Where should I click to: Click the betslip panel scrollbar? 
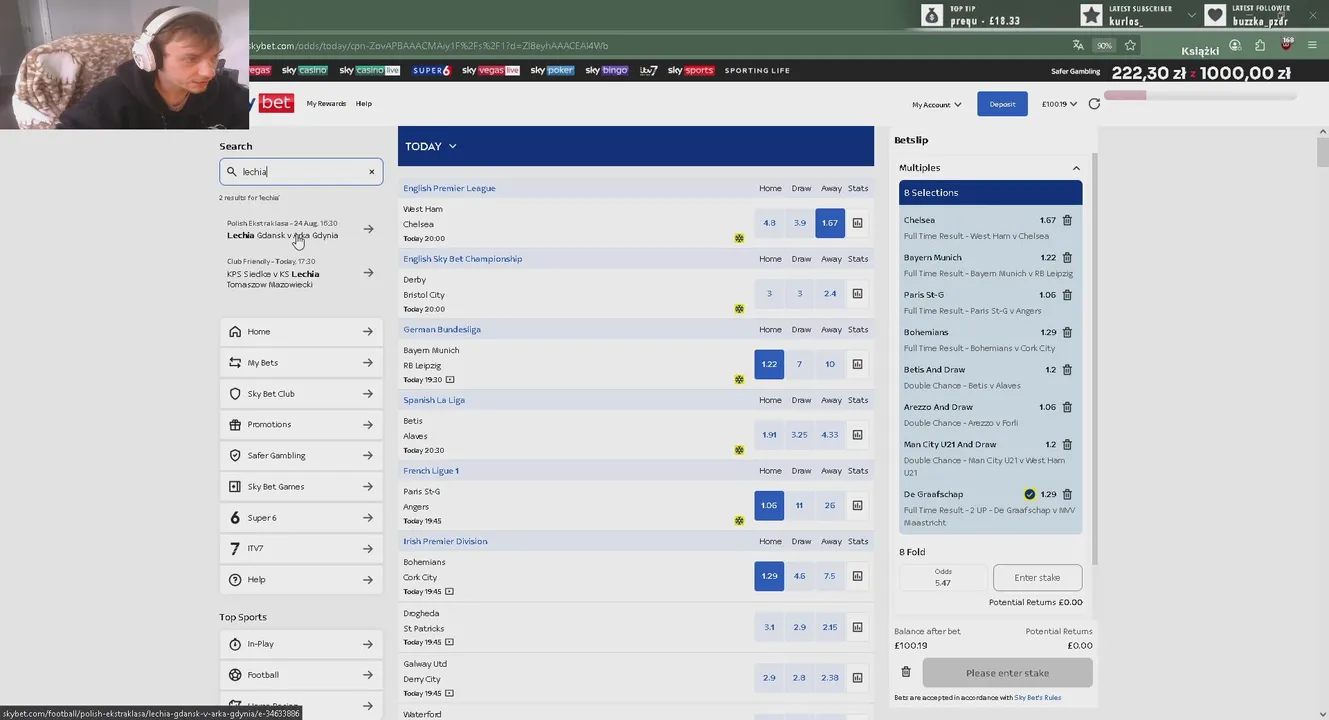[1095, 360]
